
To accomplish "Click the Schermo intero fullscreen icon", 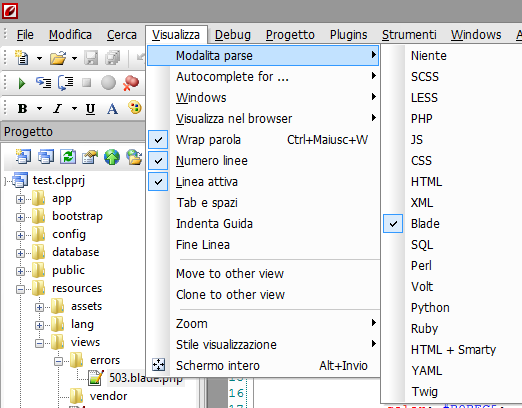I will point(158,365).
